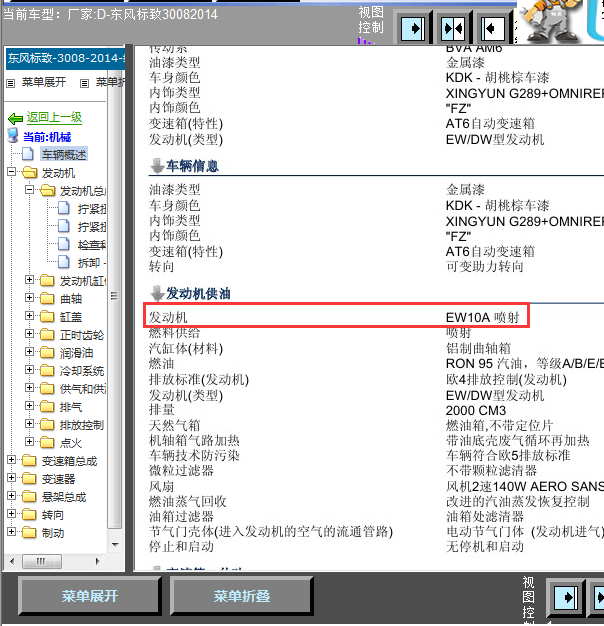
Task: Click the bottom 菜单折叠 button
Action: pos(242,596)
